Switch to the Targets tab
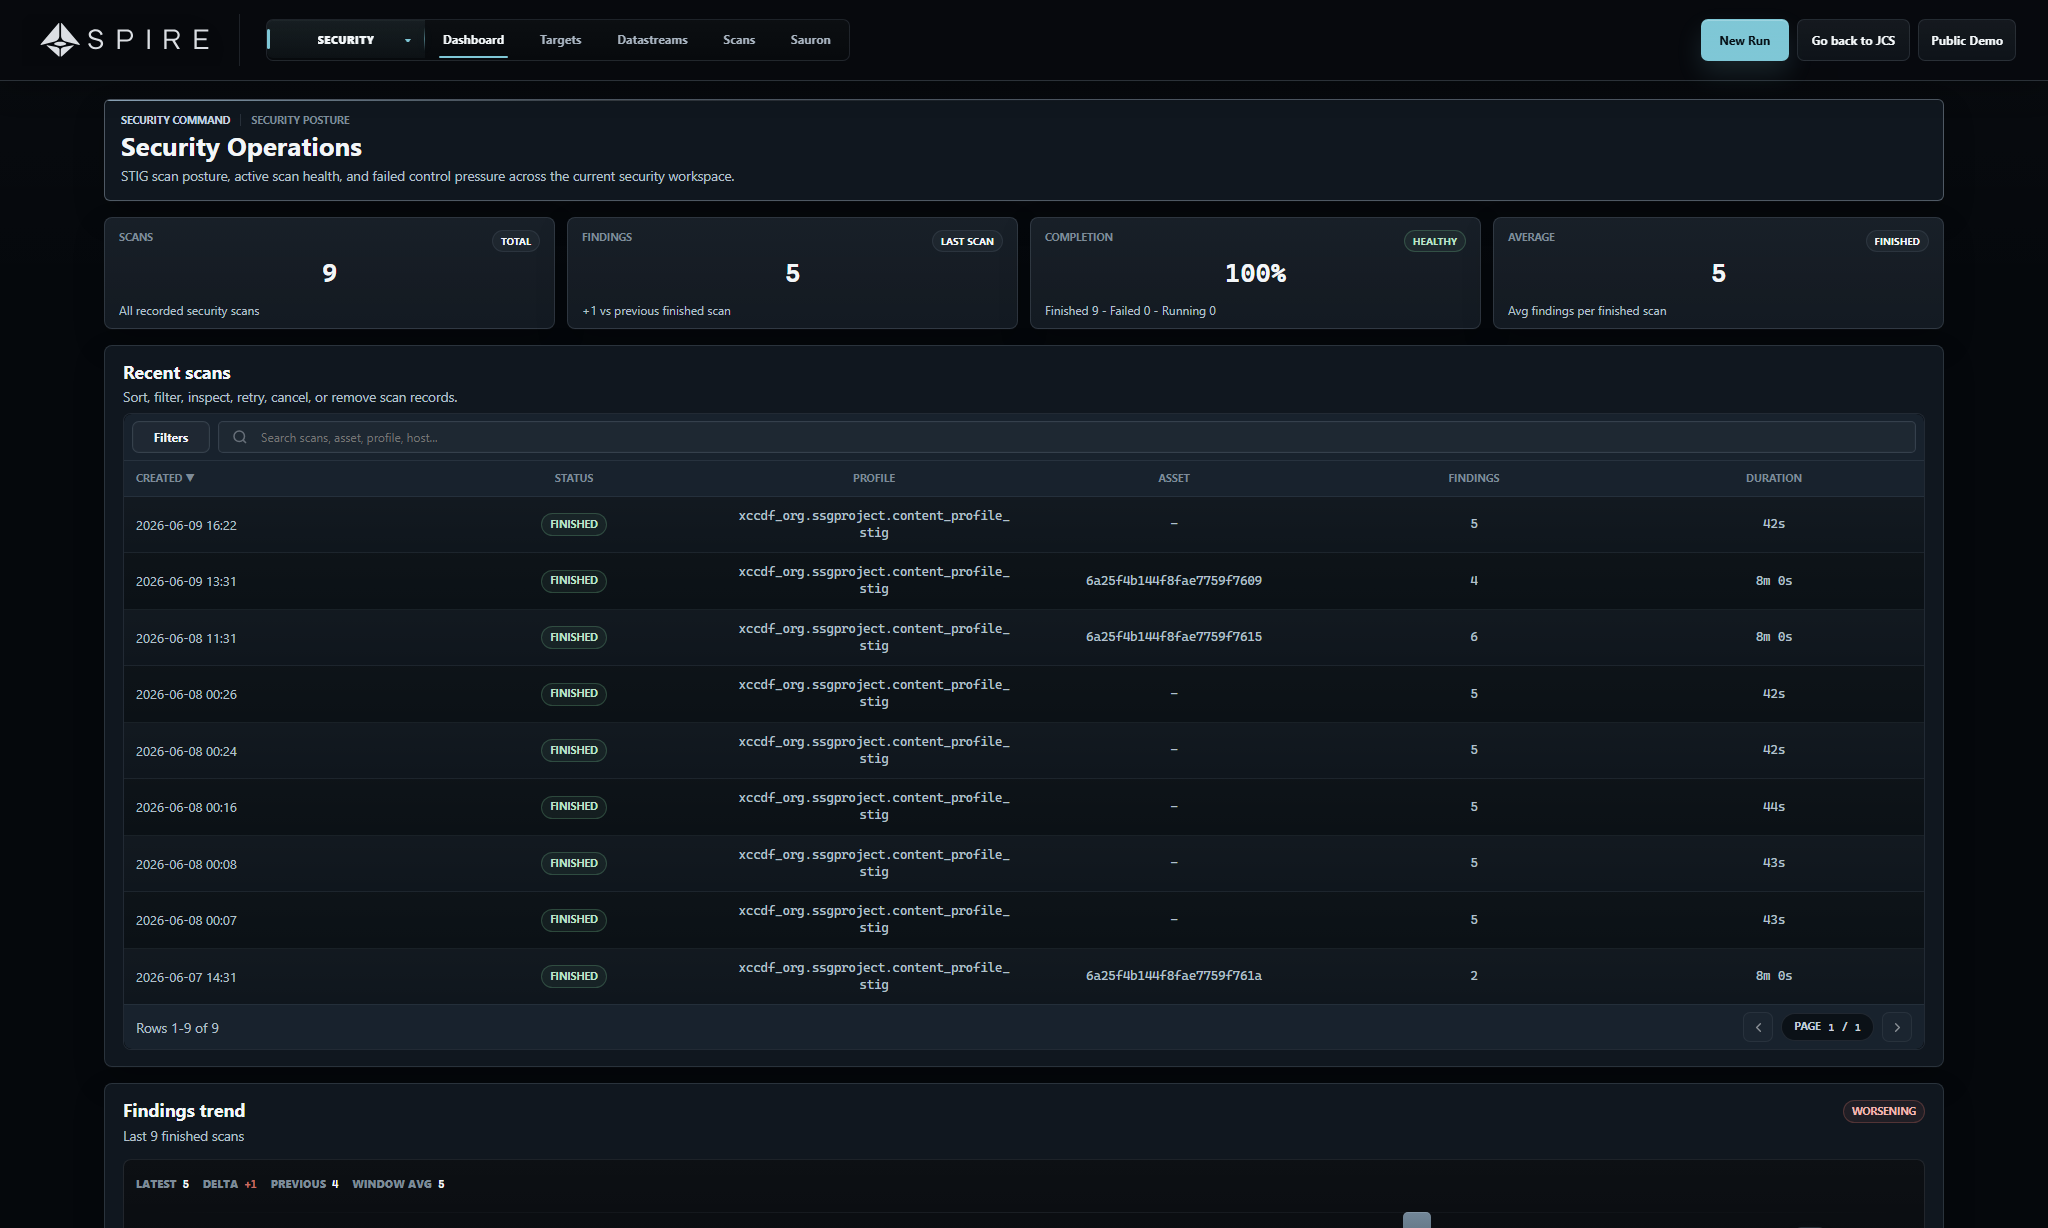 click(x=560, y=40)
